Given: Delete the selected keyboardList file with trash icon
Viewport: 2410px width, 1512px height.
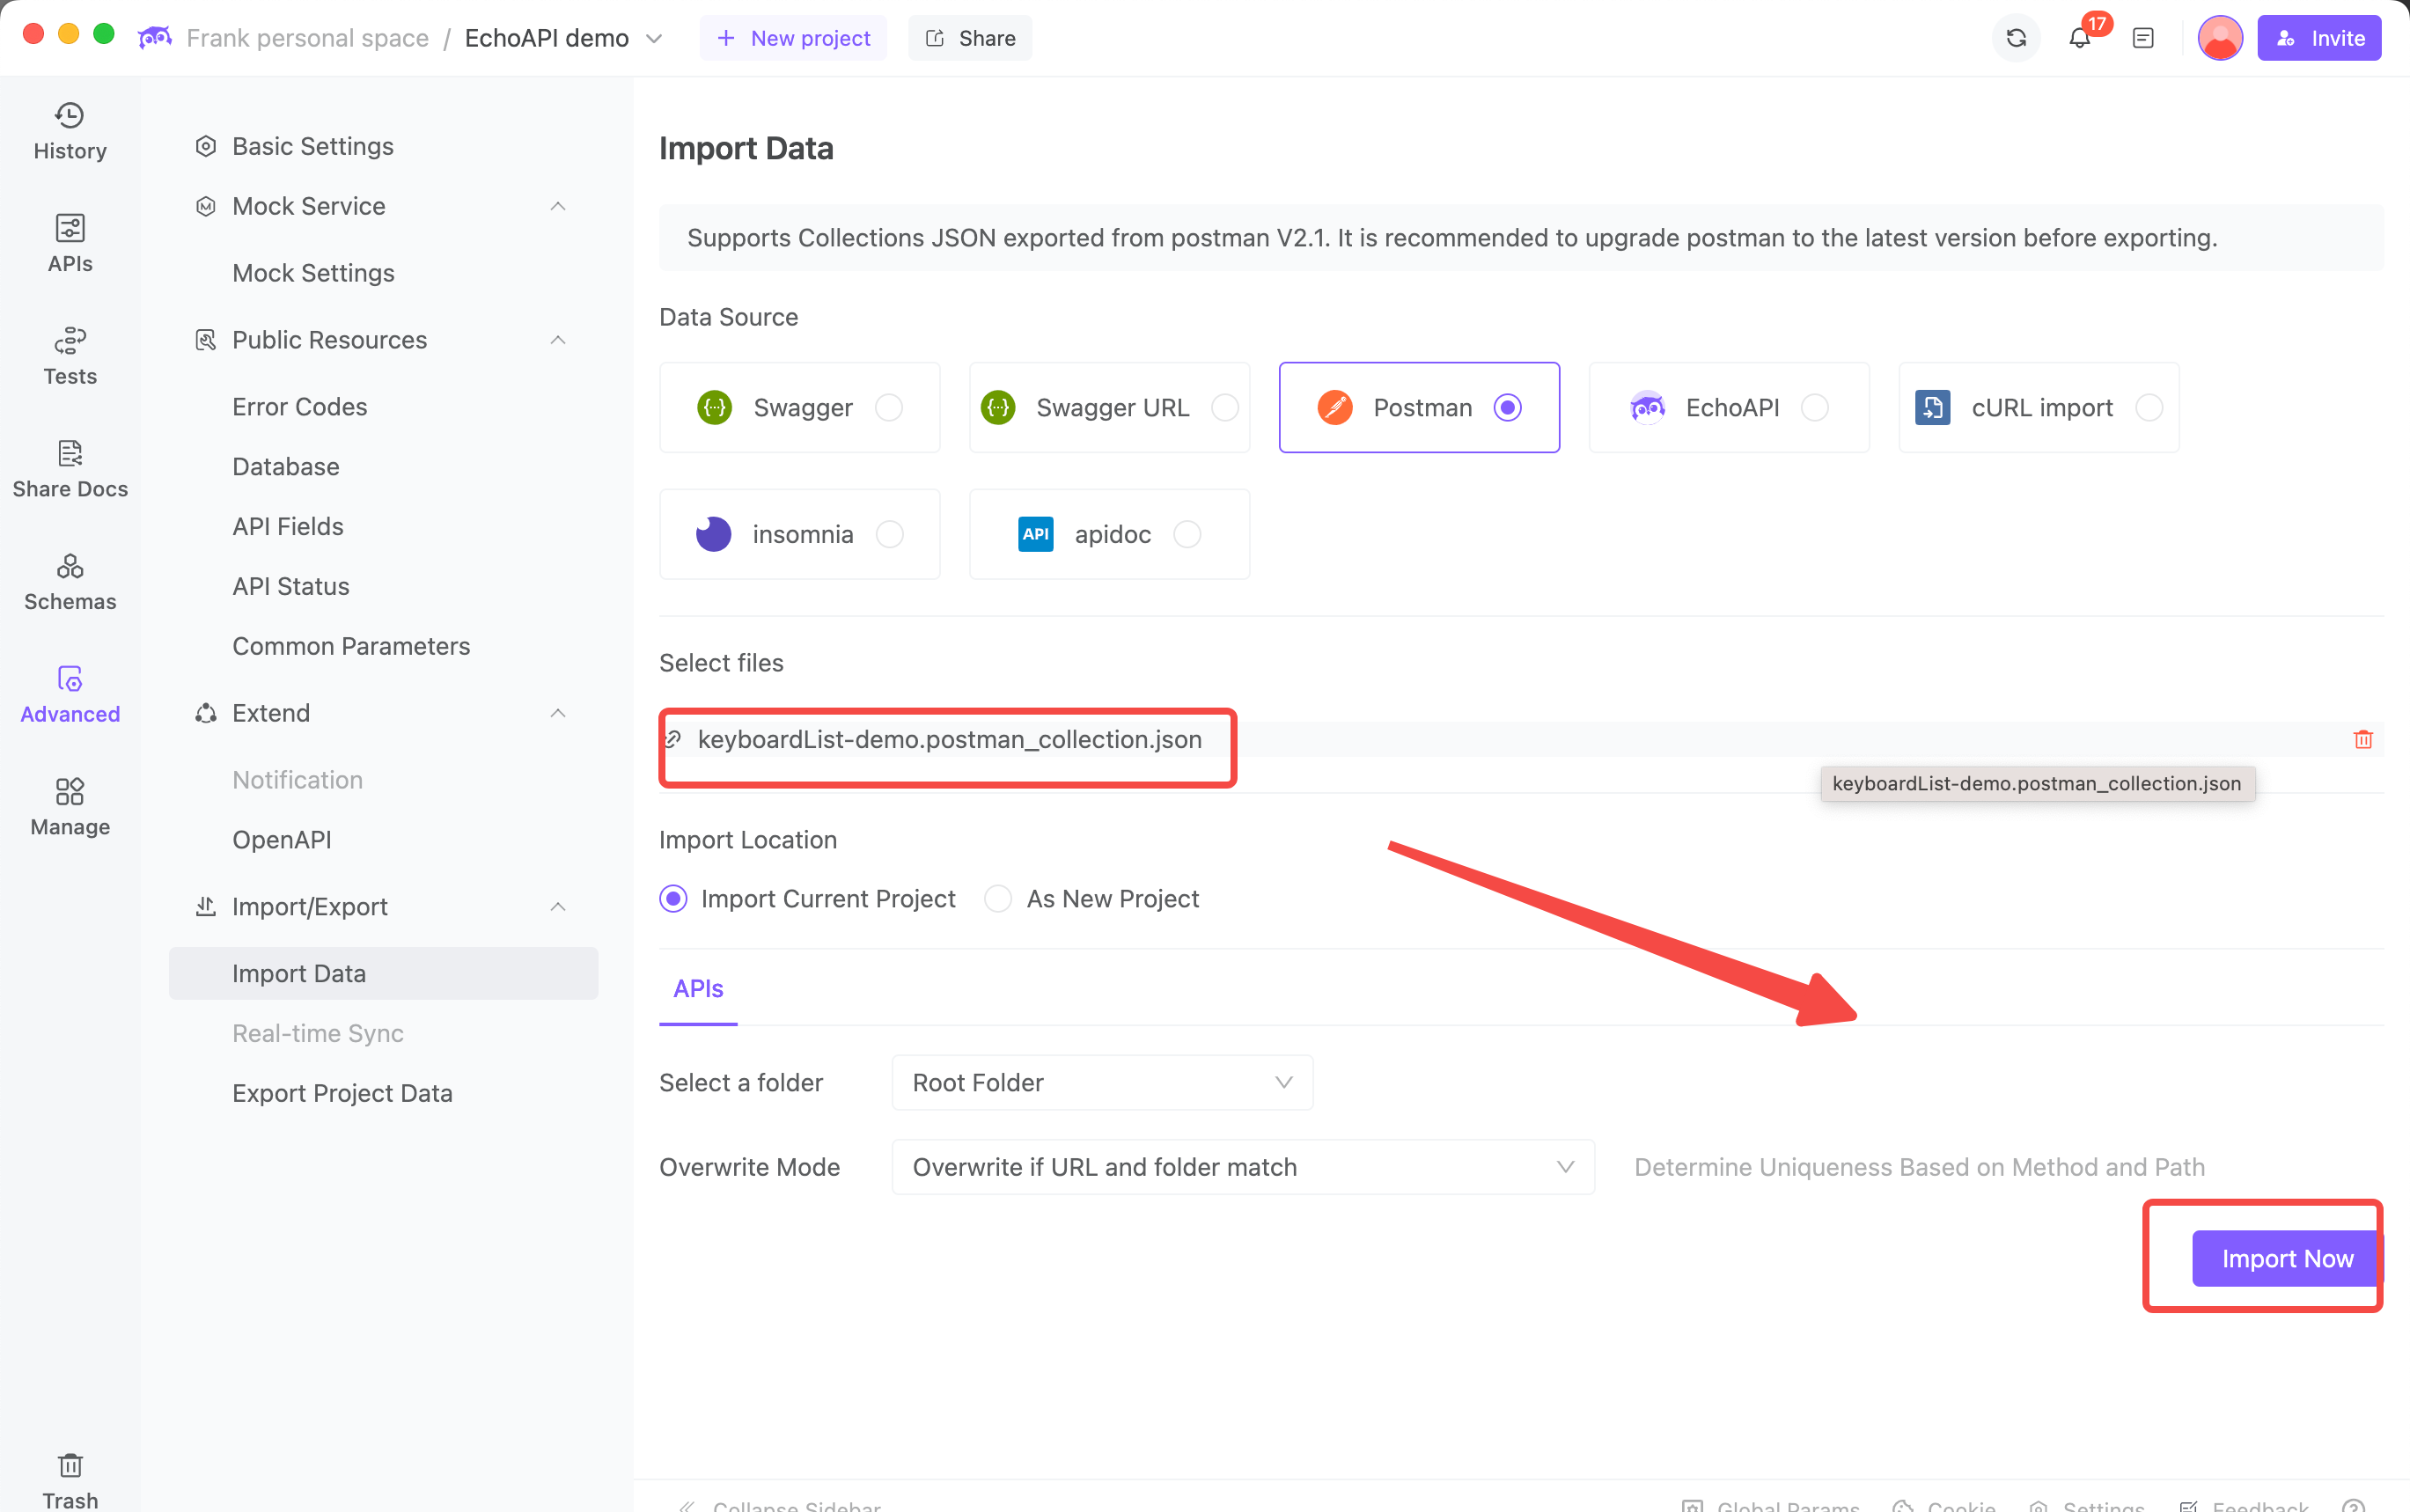Looking at the screenshot, I should click(x=2363, y=739).
